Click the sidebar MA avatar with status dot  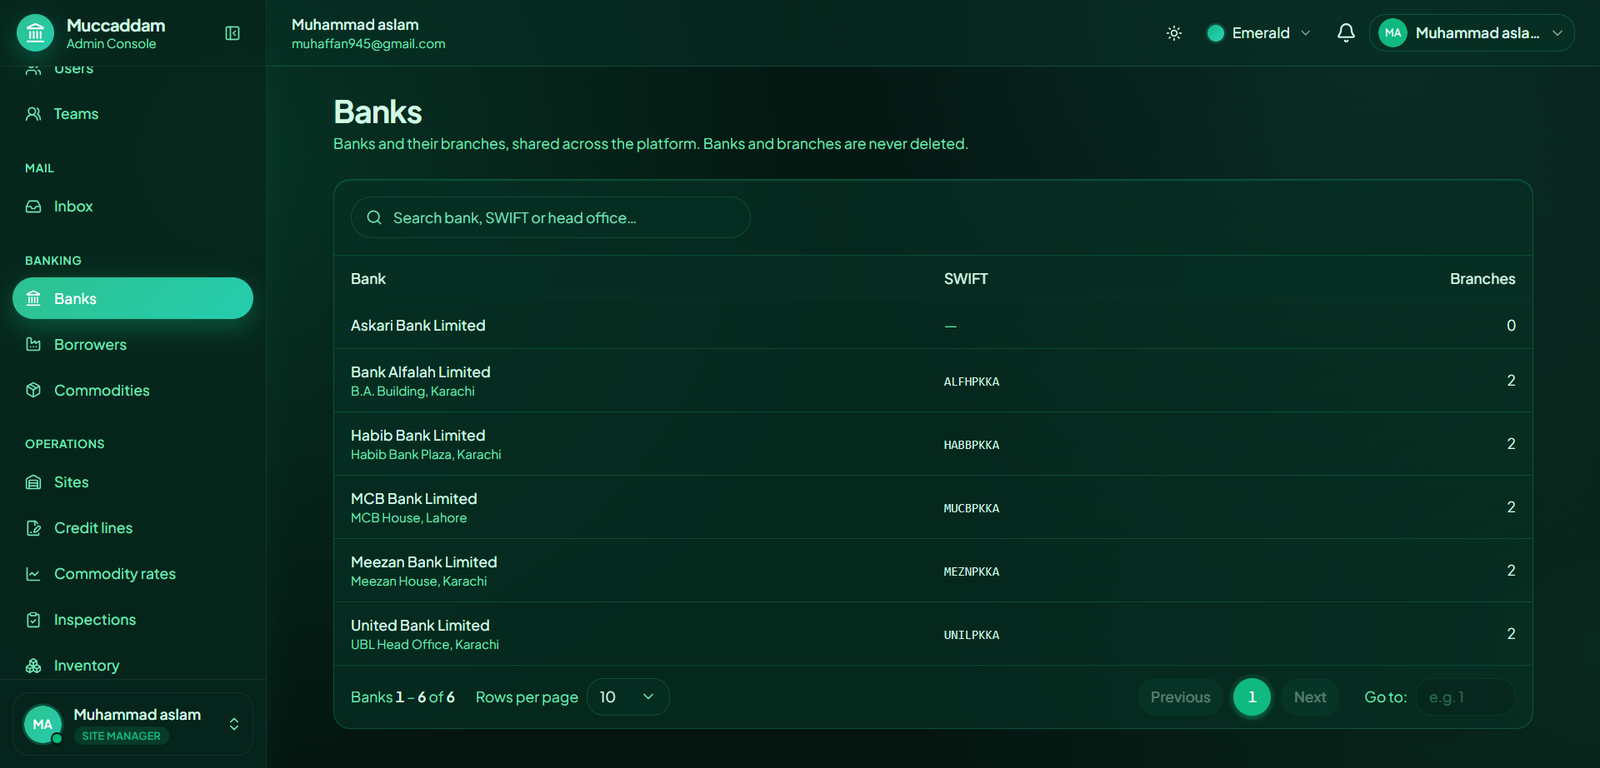pos(43,724)
